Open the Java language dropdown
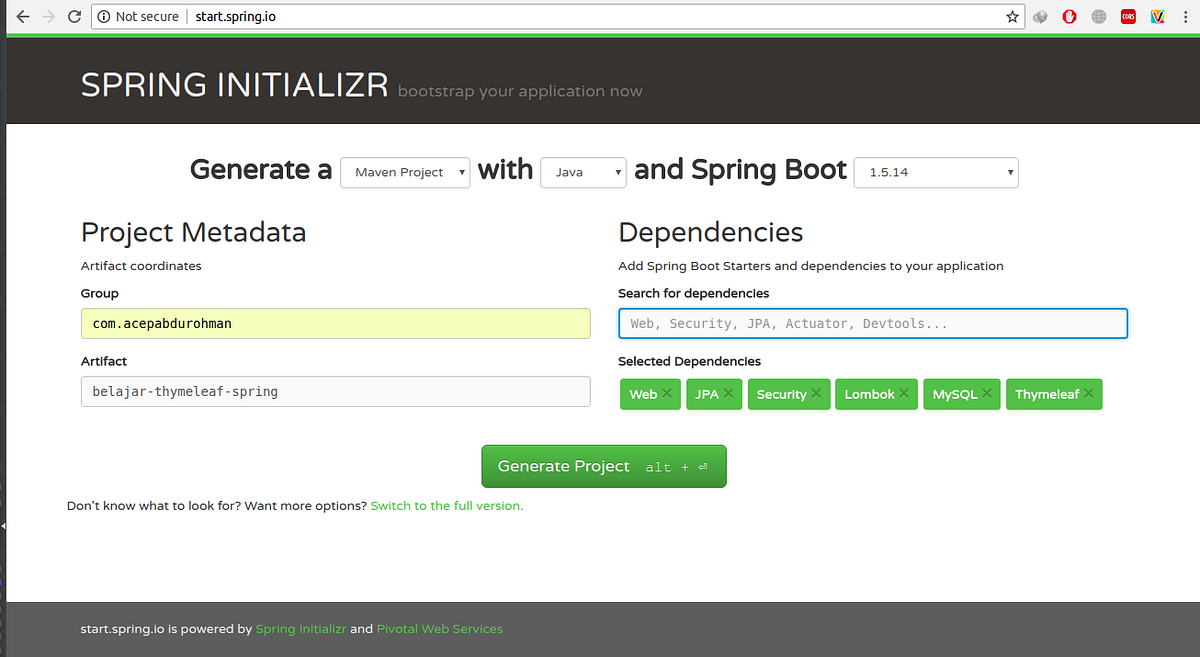Screen dimensions: 1200x657 pos(583,172)
